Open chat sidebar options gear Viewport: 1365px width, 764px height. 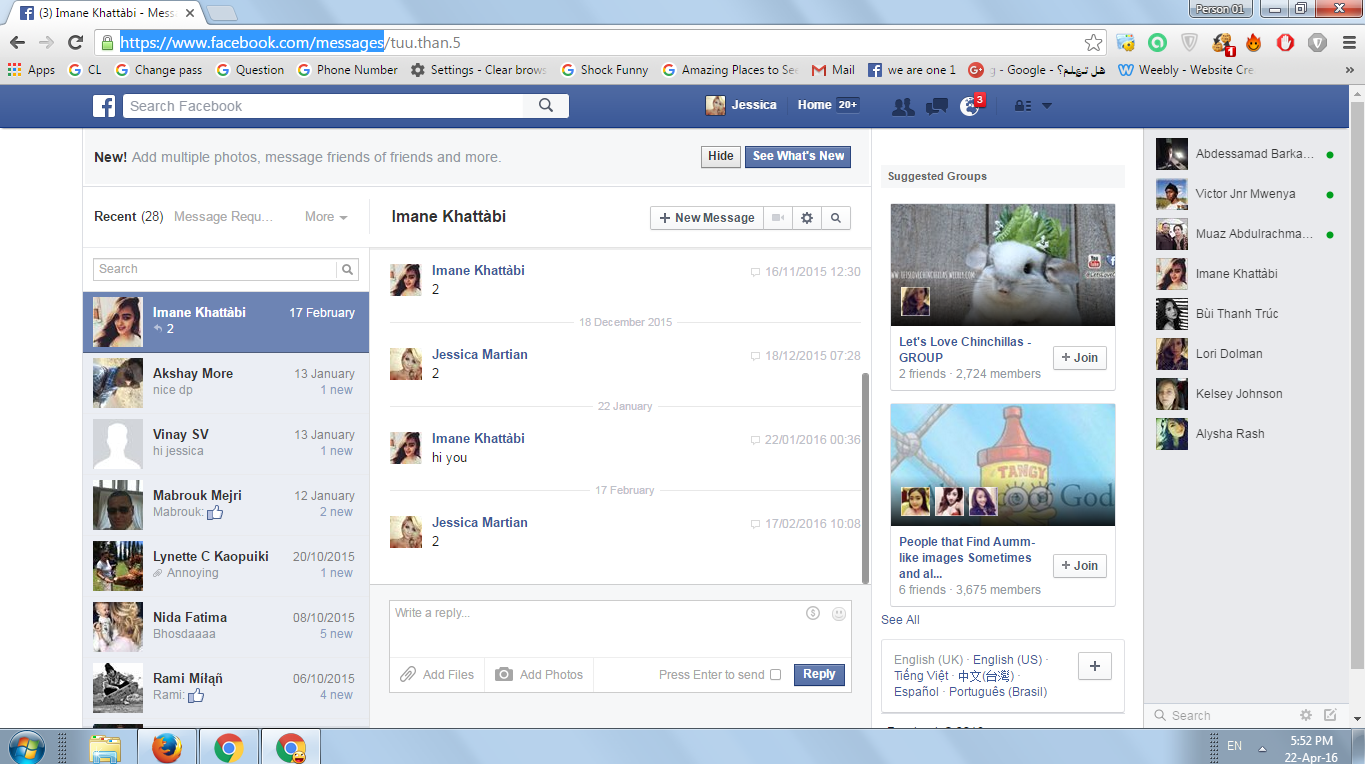(x=1305, y=715)
